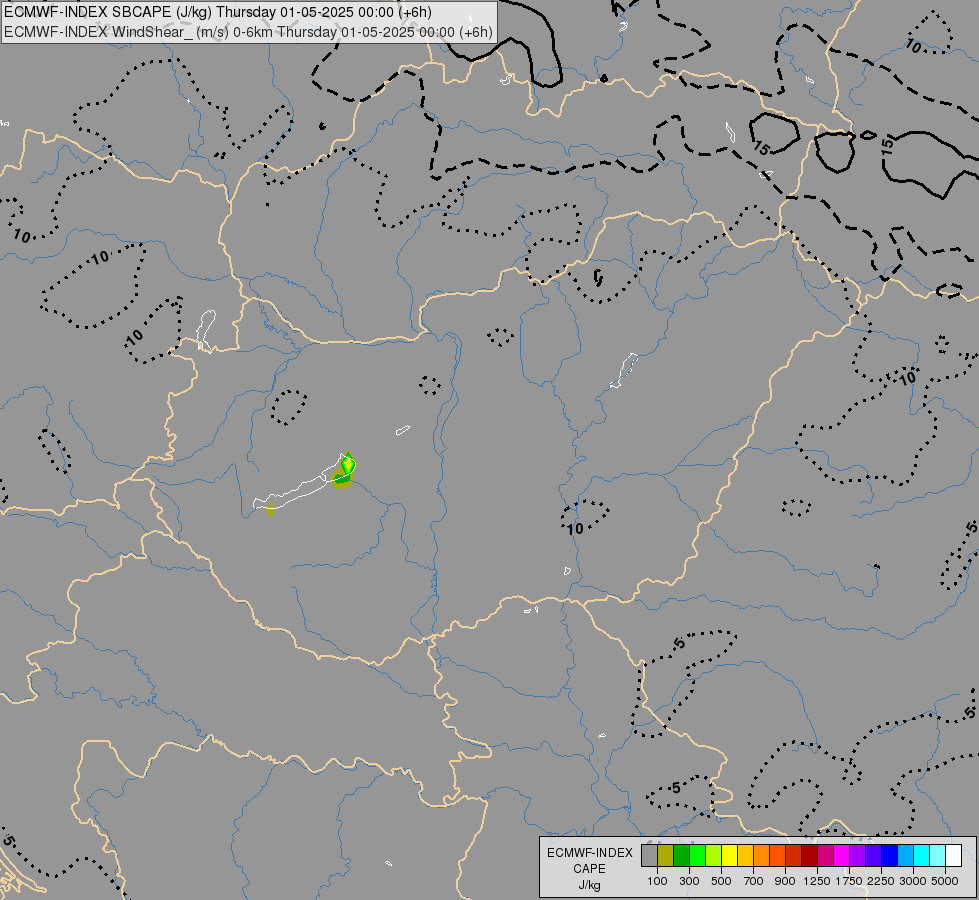Click the pure yellow legend swatch
The image size is (979, 900).
(x=730, y=855)
